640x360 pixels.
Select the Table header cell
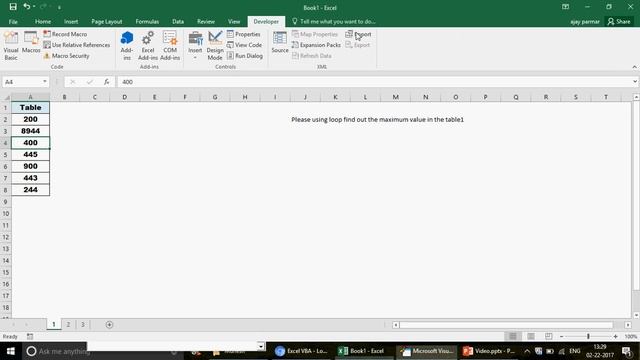pyautogui.click(x=31, y=107)
